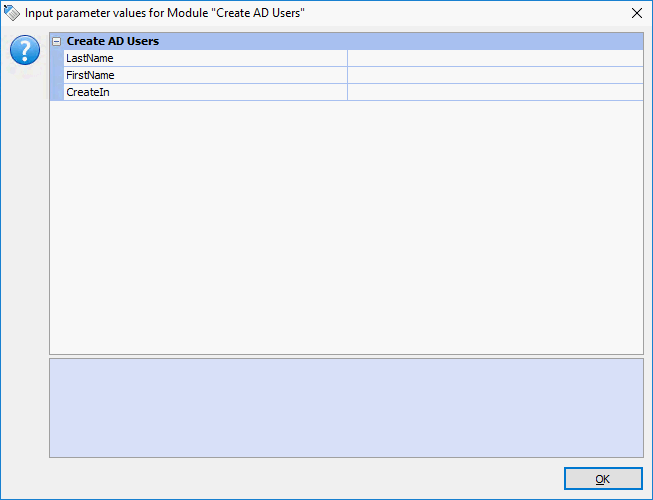Click the FirstName value field
Image resolution: width=653 pixels, height=500 pixels.
(494, 75)
